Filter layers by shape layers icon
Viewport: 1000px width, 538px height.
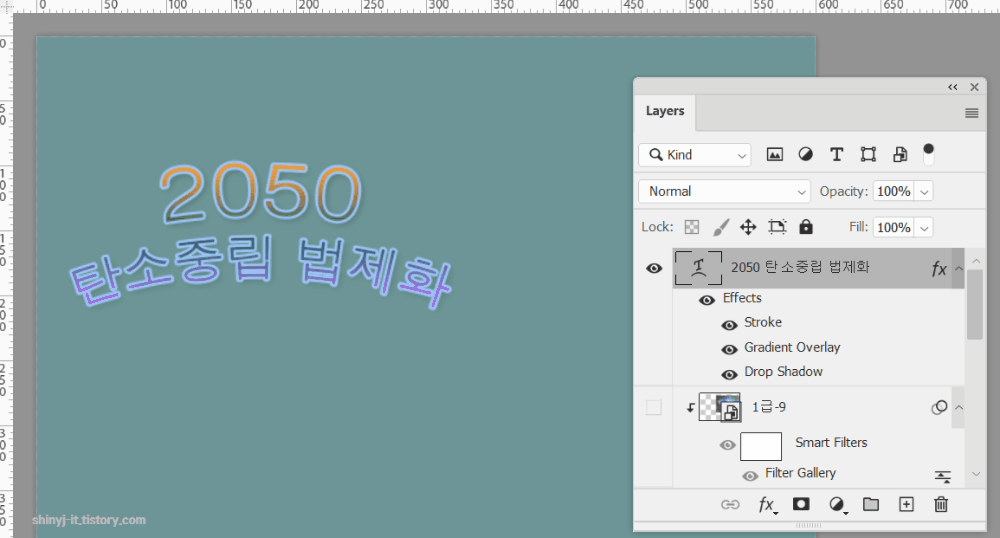(868, 154)
